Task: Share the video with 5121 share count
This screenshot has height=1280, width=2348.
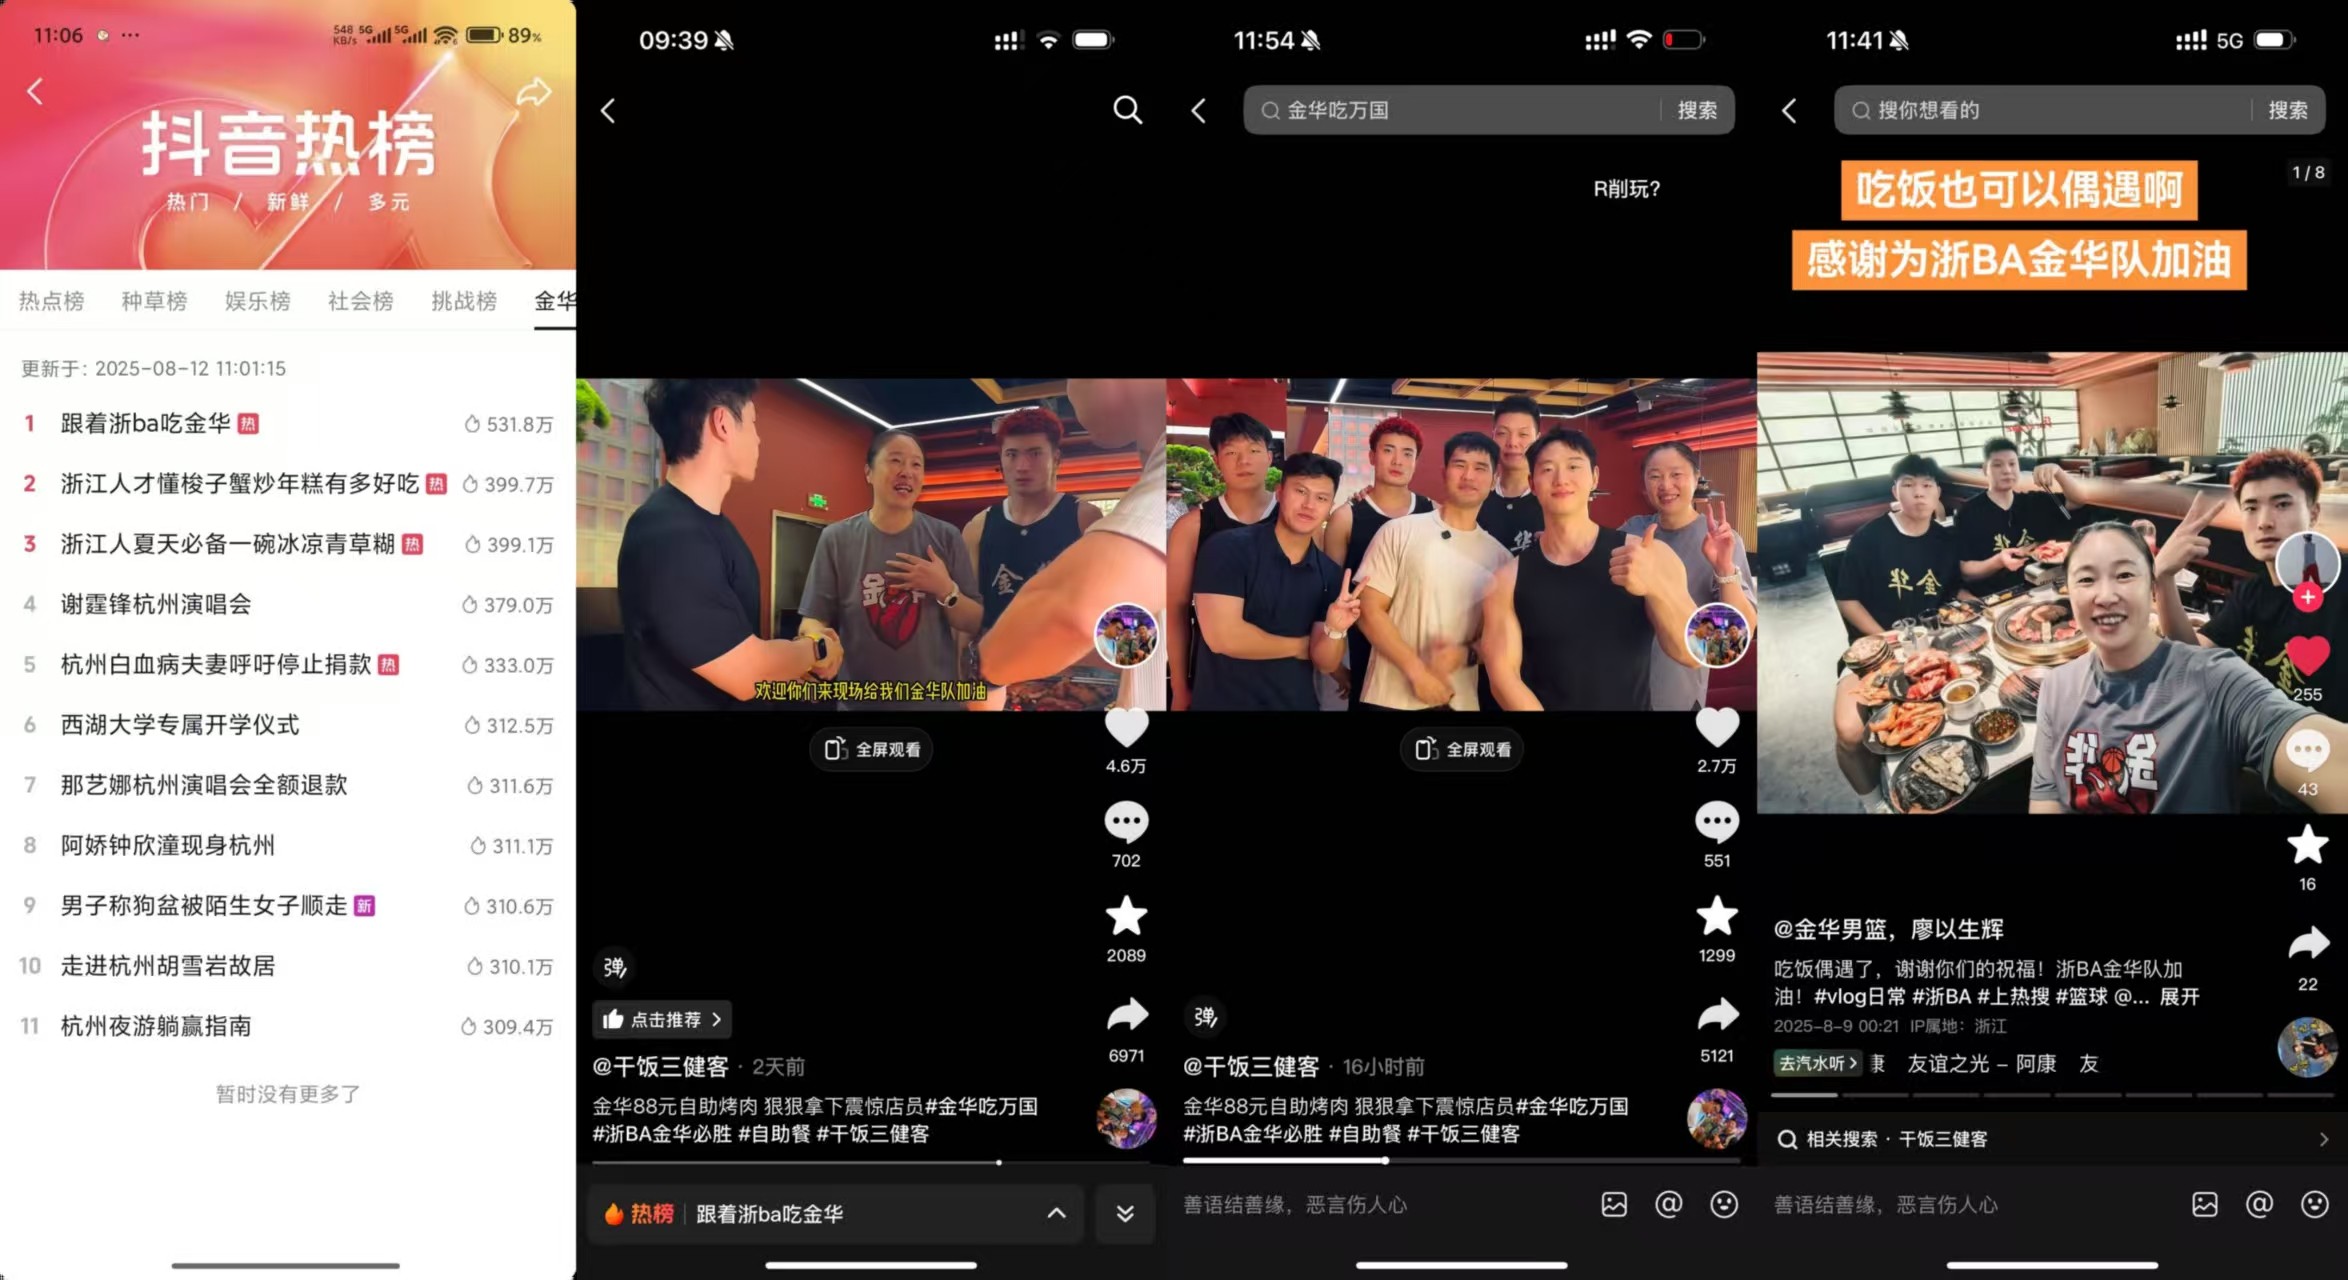Action: [x=1717, y=1016]
